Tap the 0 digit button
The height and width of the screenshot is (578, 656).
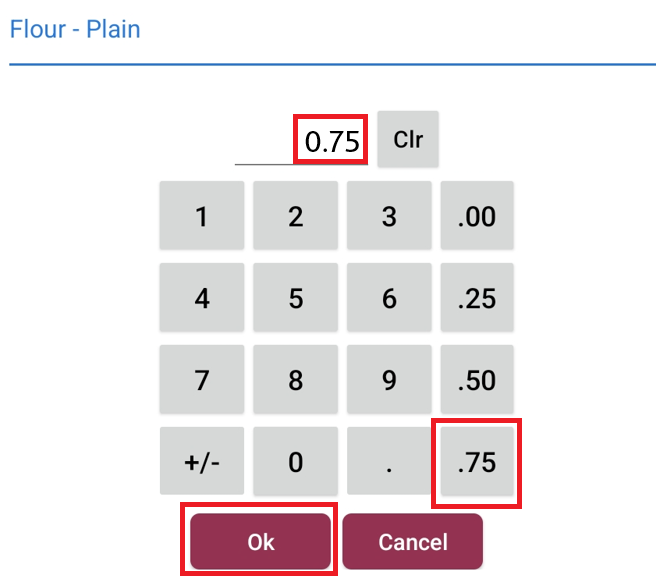tap(295, 462)
